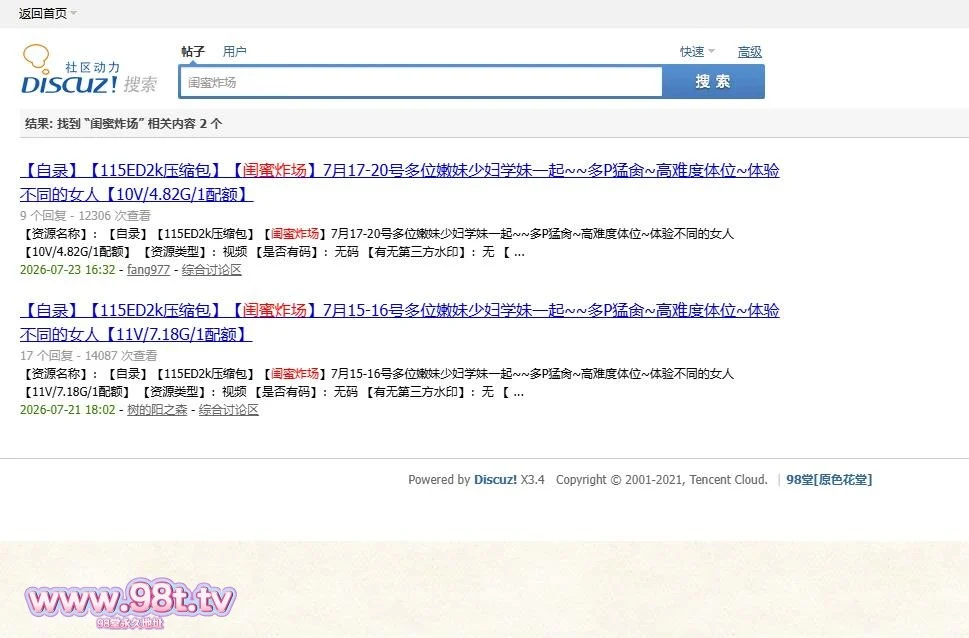Click the timestamp 2026-07-23 16:32
969x638 pixels.
(x=67, y=270)
